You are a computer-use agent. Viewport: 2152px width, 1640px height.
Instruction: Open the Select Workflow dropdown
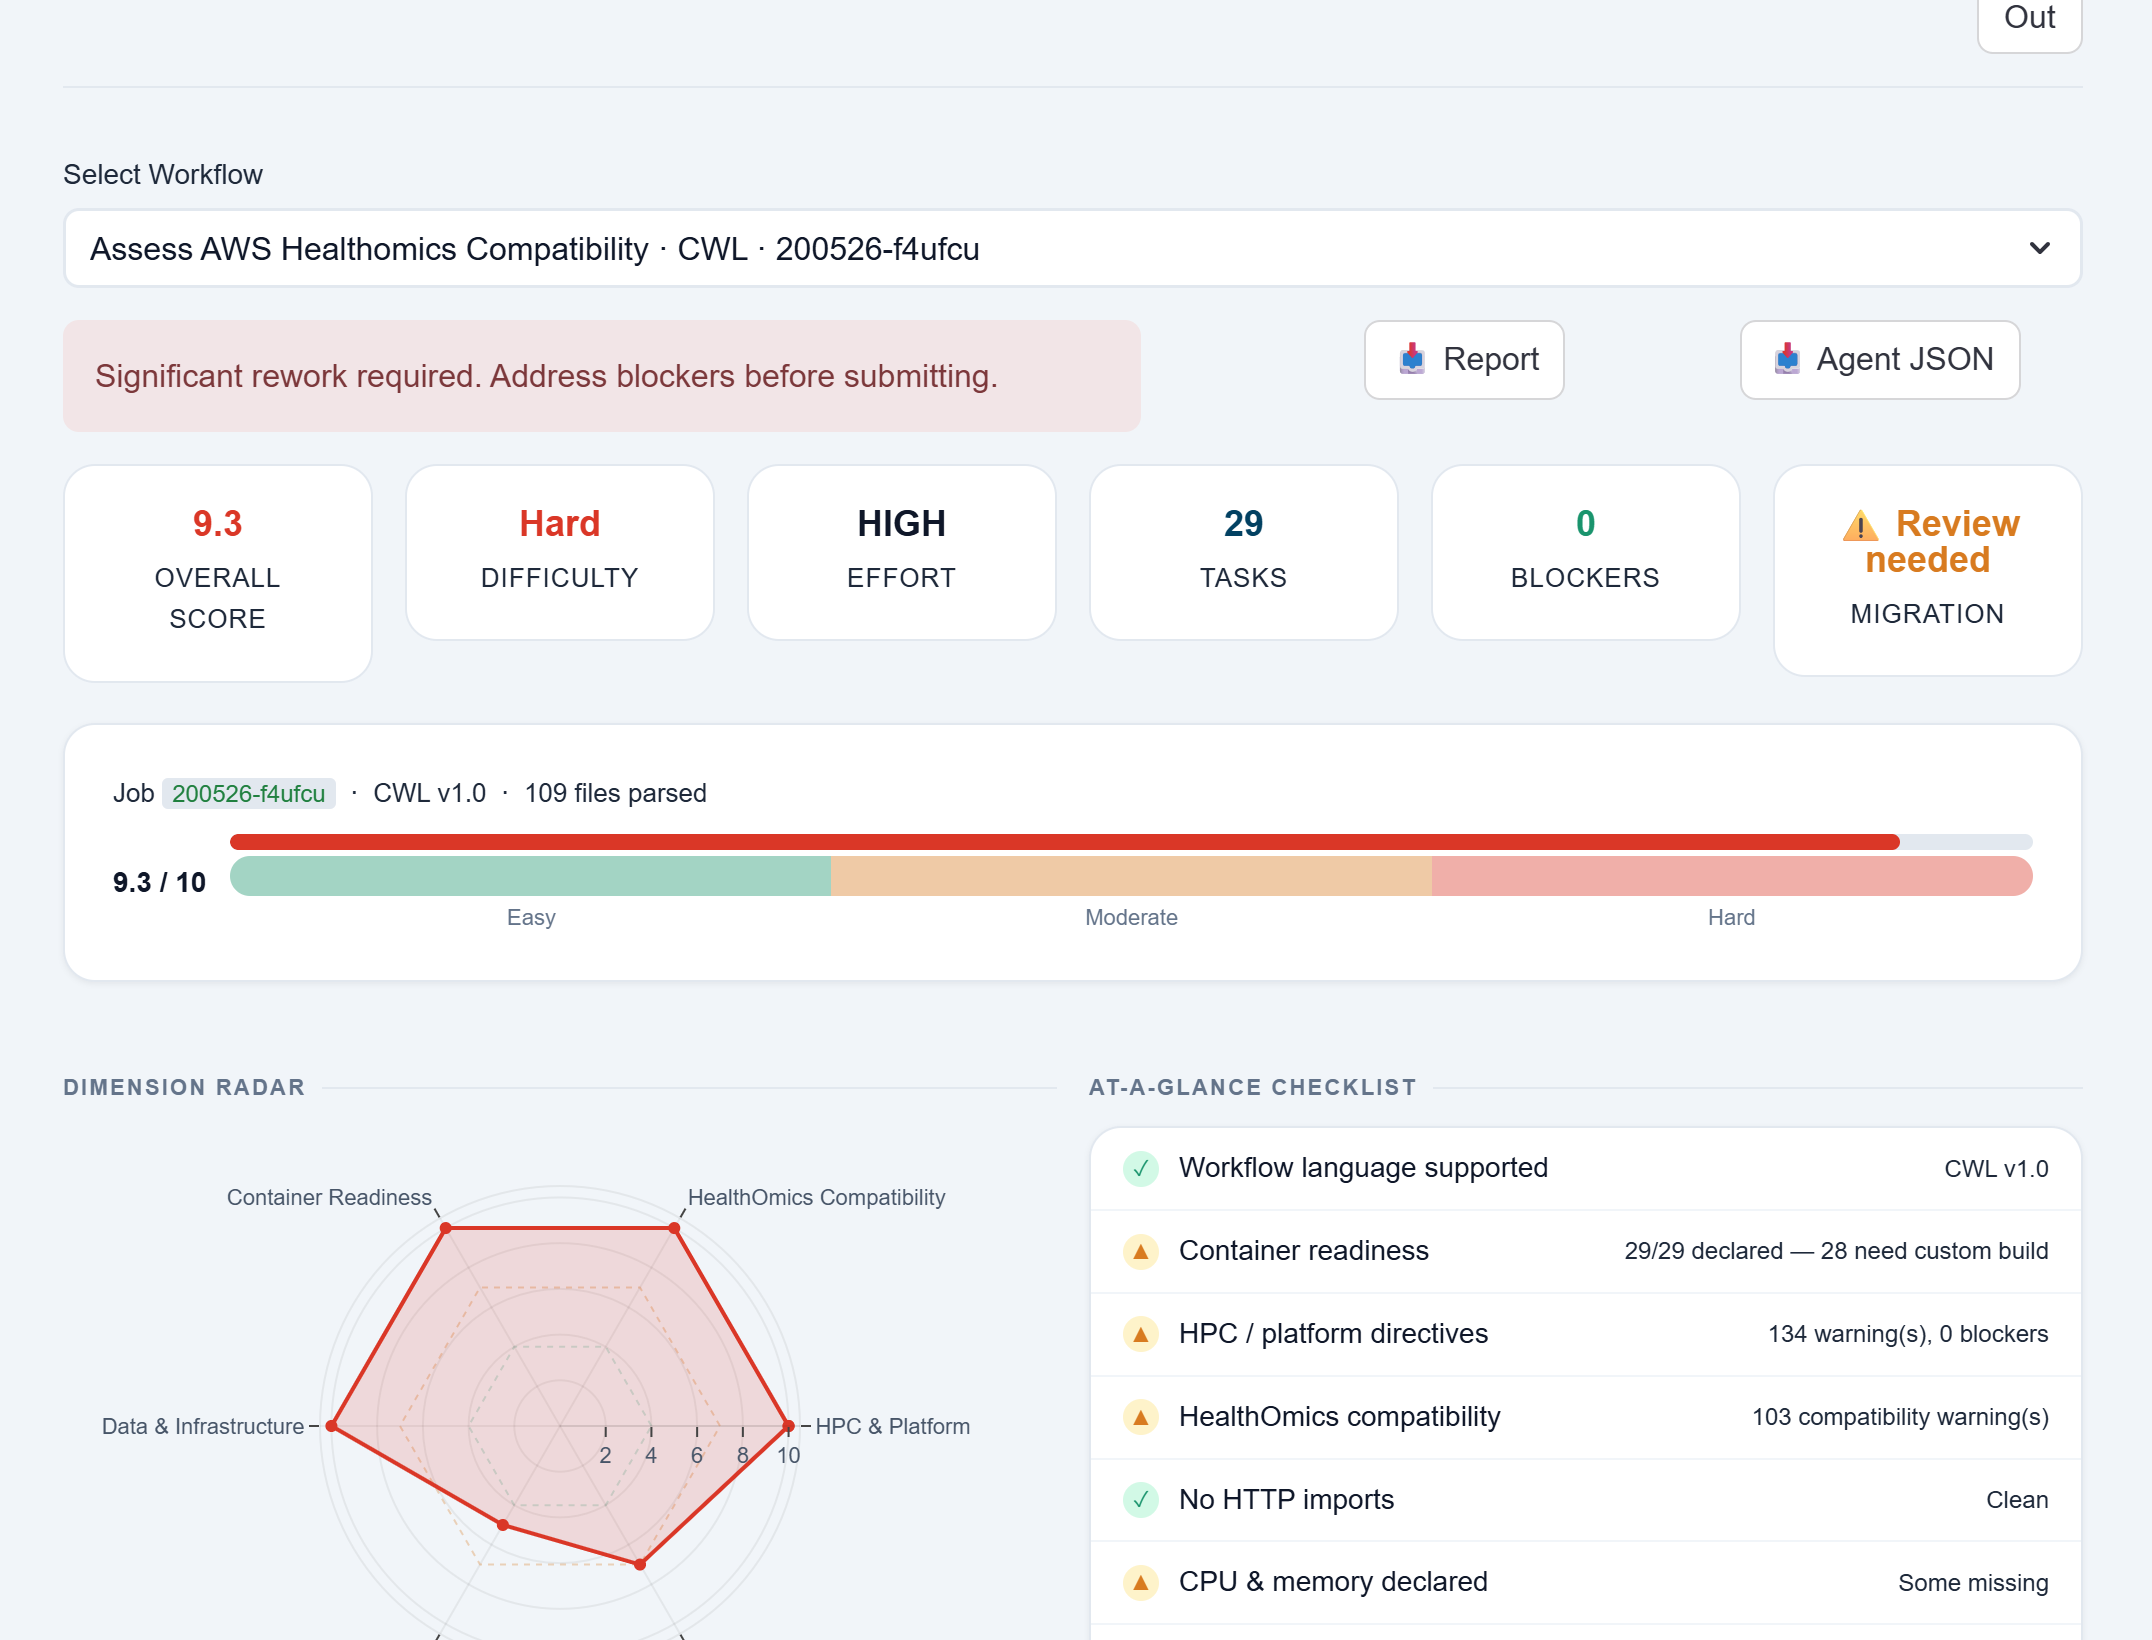(1072, 248)
